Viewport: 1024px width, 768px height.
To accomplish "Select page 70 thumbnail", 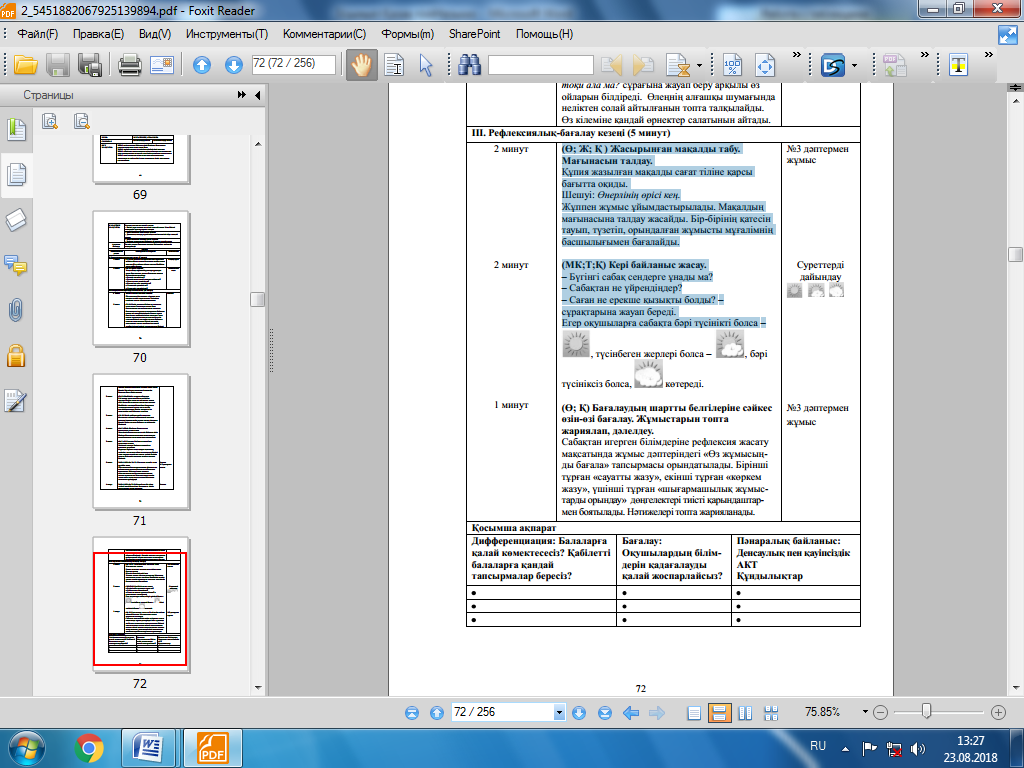I will pos(140,278).
